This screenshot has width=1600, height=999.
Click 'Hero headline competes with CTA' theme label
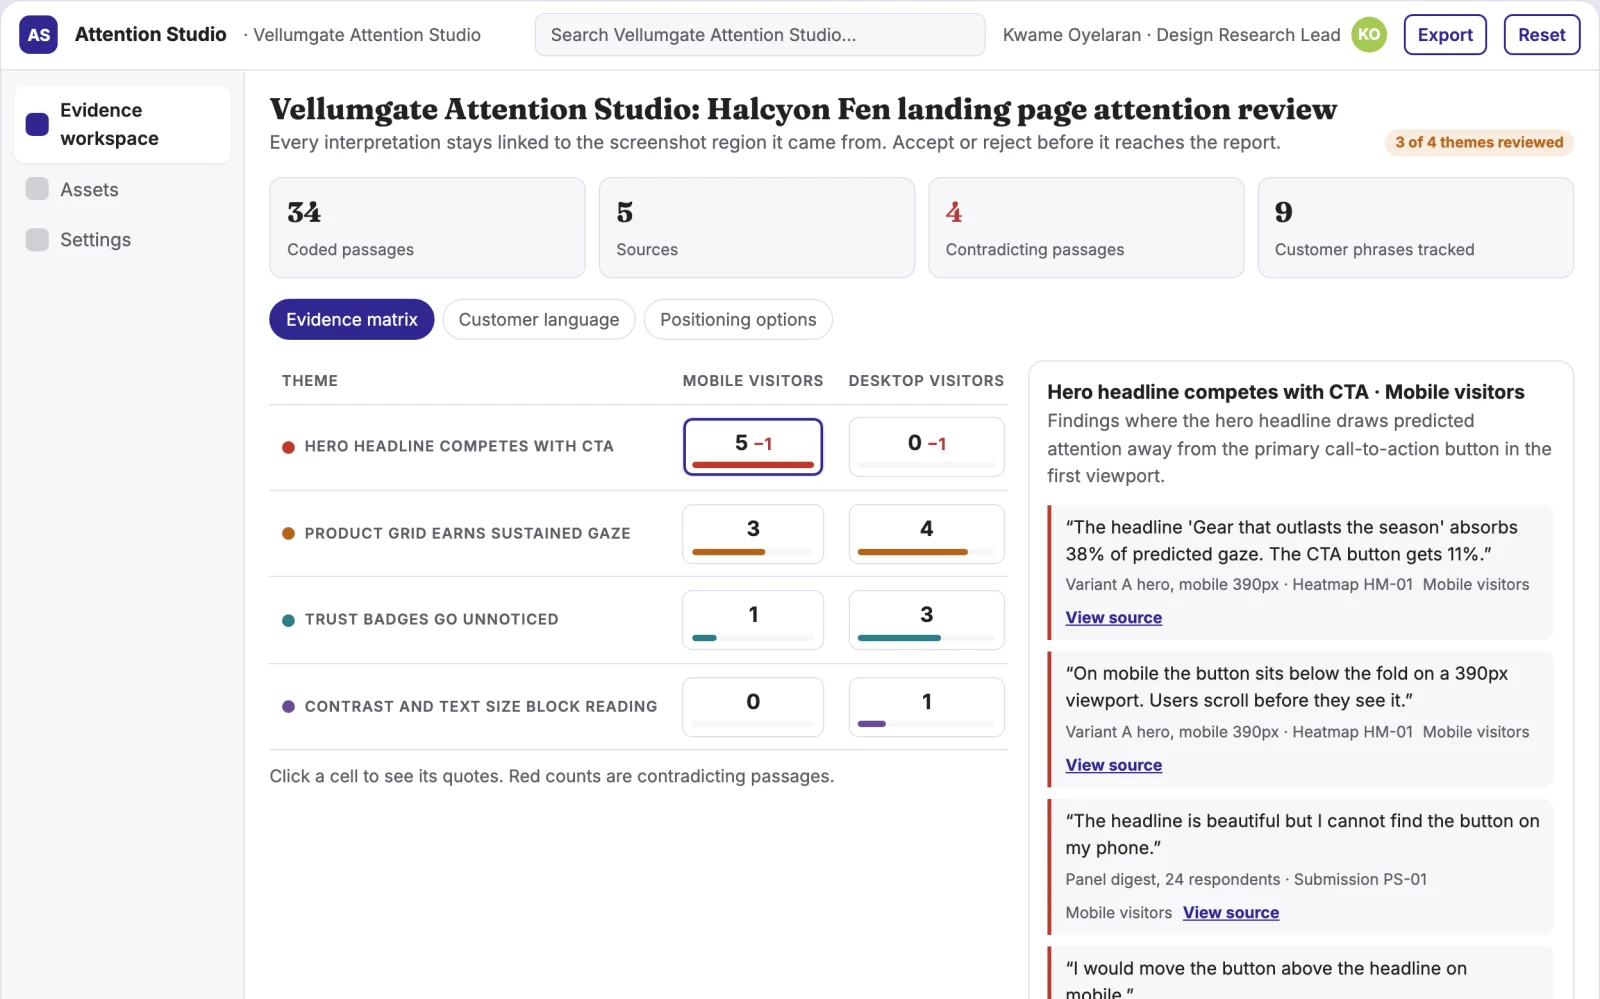point(459,446)
